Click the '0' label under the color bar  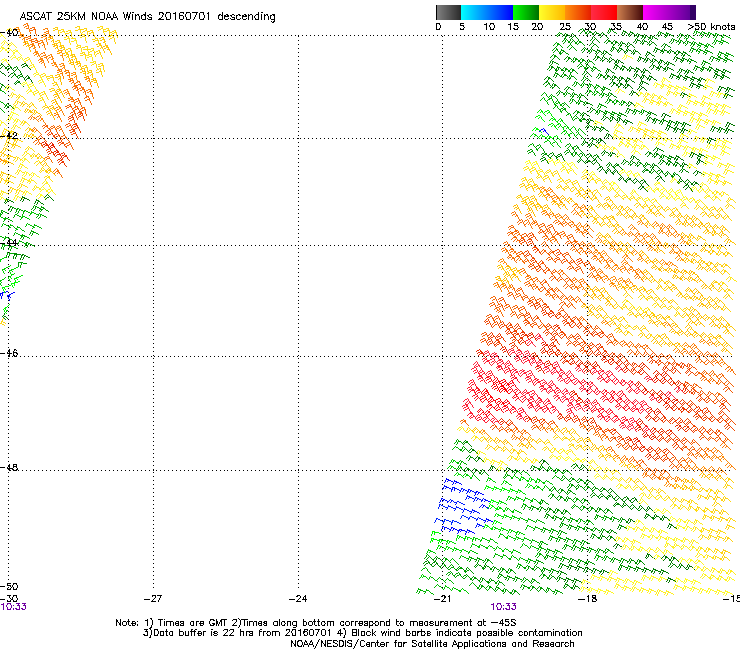[438, 27]
